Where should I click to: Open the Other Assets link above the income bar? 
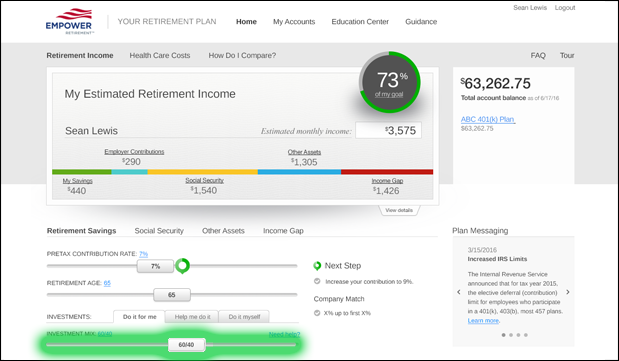(304, 152)
